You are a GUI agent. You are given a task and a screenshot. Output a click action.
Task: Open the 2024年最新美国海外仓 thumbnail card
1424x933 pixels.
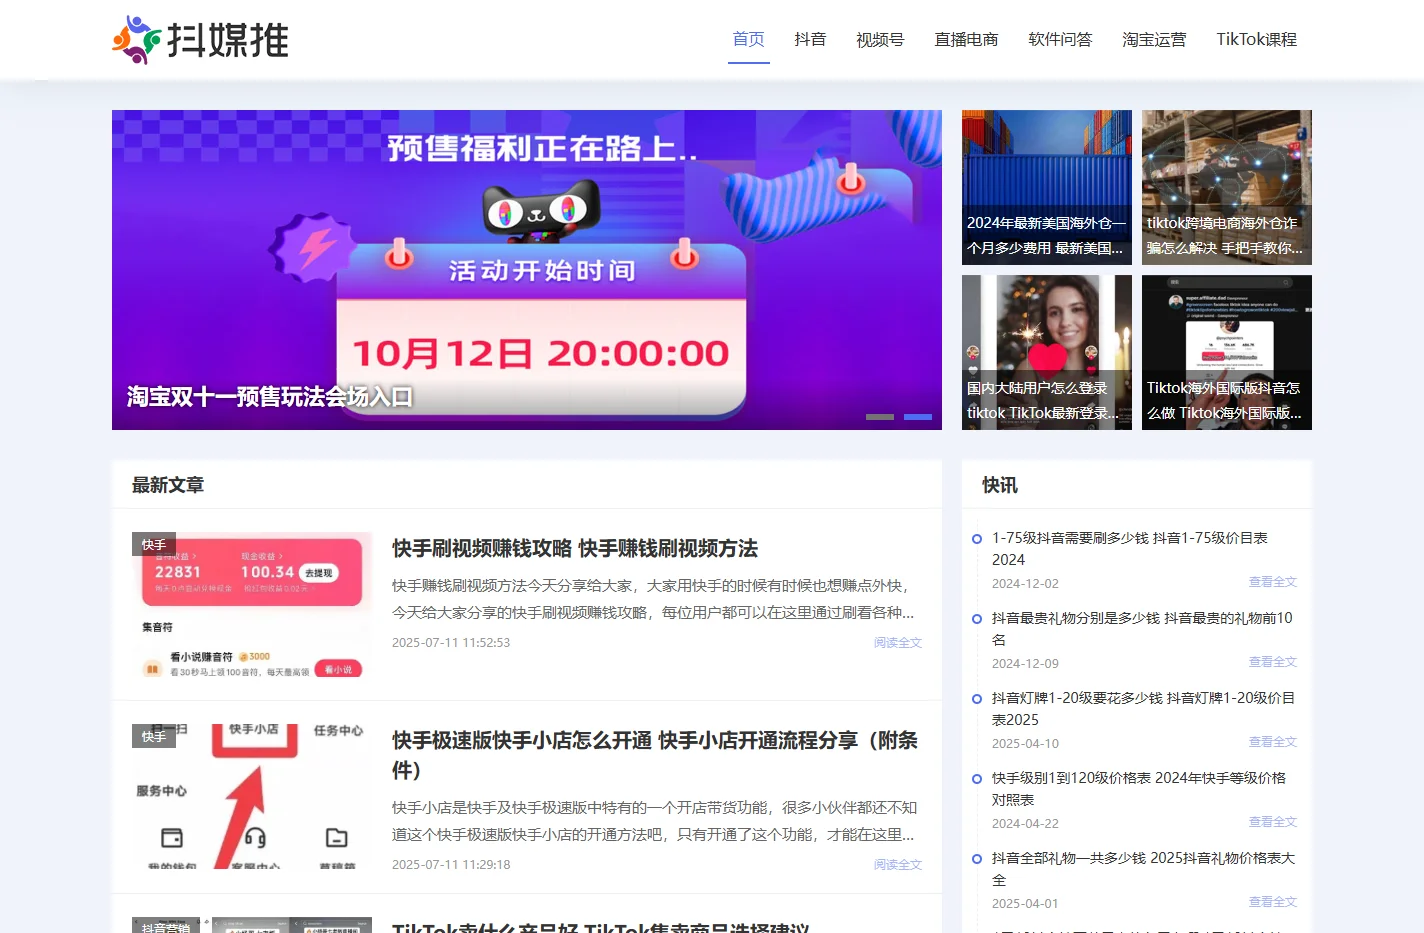click(x=1047, y=187)
